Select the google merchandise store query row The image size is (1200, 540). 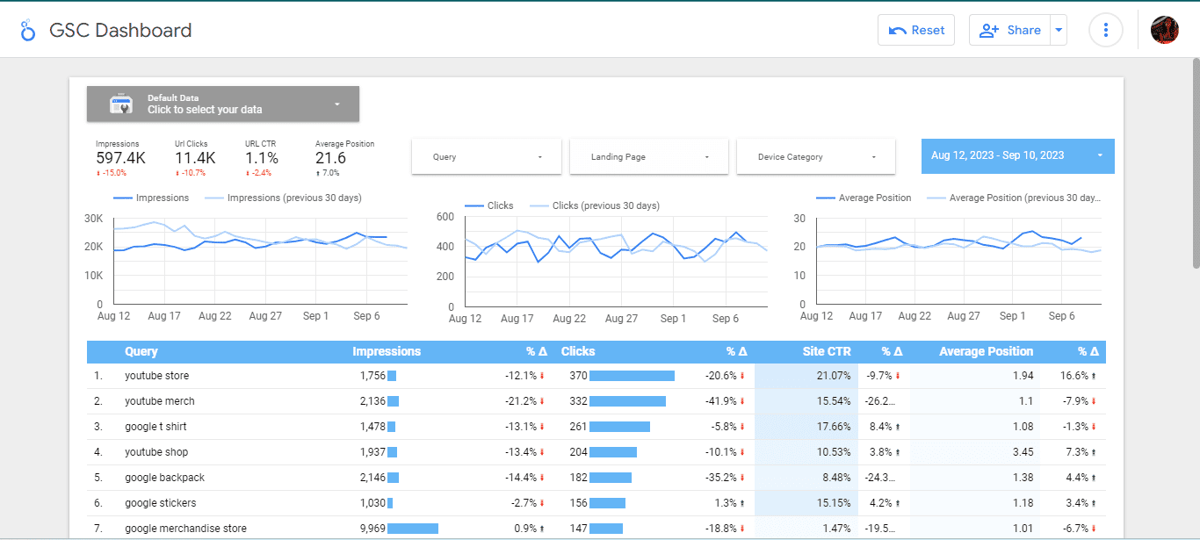click(597, 528)
